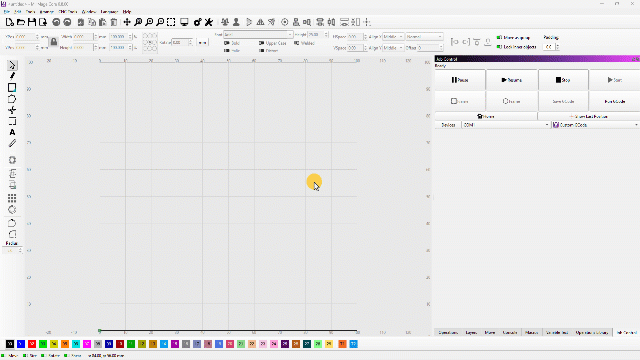Open the Arrange menu
The height and width of the screenshot is (360, 640).
tap(47, 12)
